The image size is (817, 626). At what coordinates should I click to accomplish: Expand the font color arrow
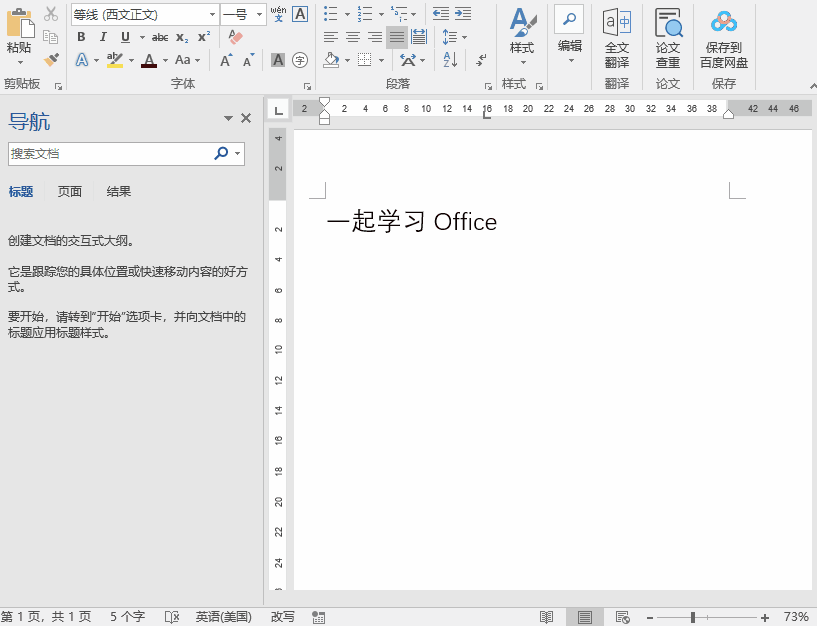pos(165,60)
